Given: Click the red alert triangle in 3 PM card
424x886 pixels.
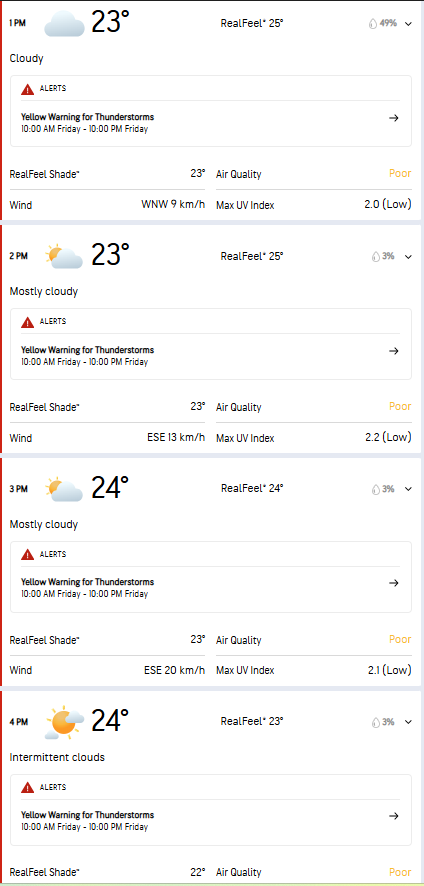Looking at the screenshot, I should 28,555.
